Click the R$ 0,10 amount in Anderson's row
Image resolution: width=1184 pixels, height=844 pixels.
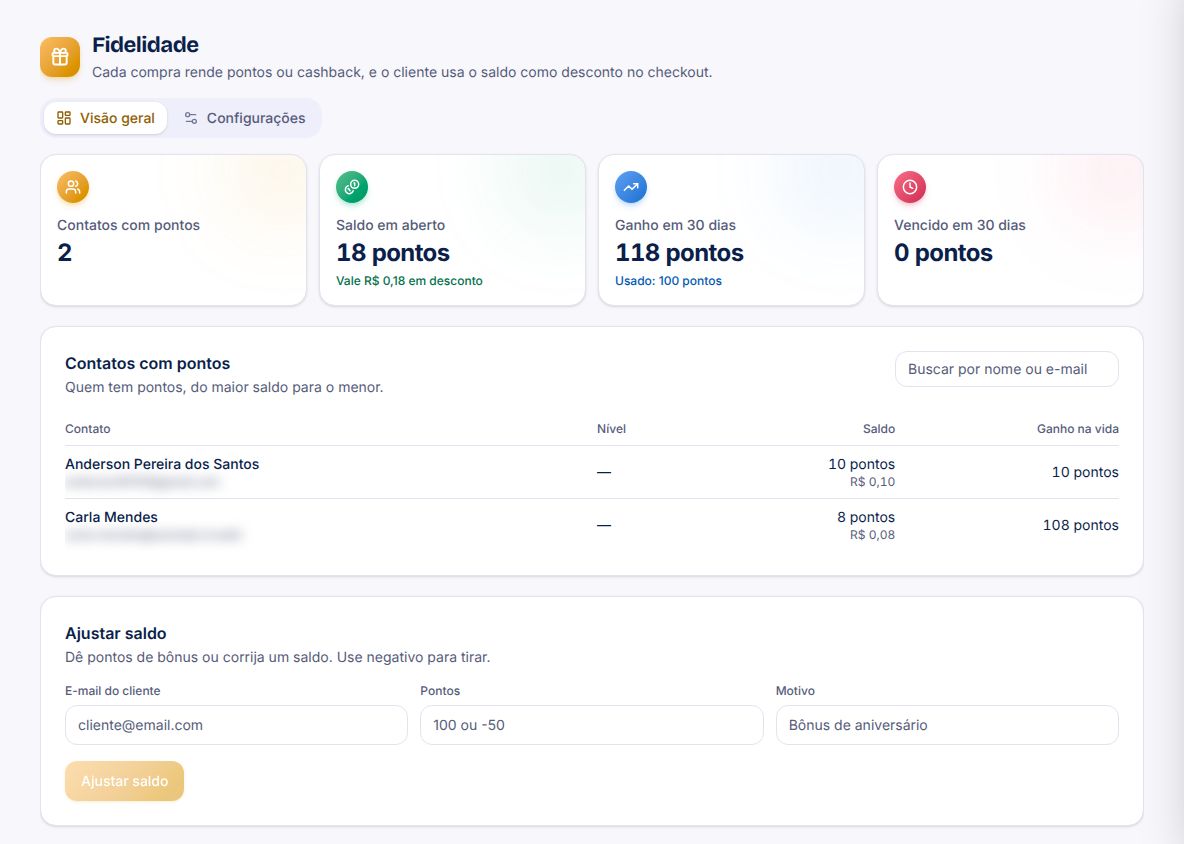872,482
